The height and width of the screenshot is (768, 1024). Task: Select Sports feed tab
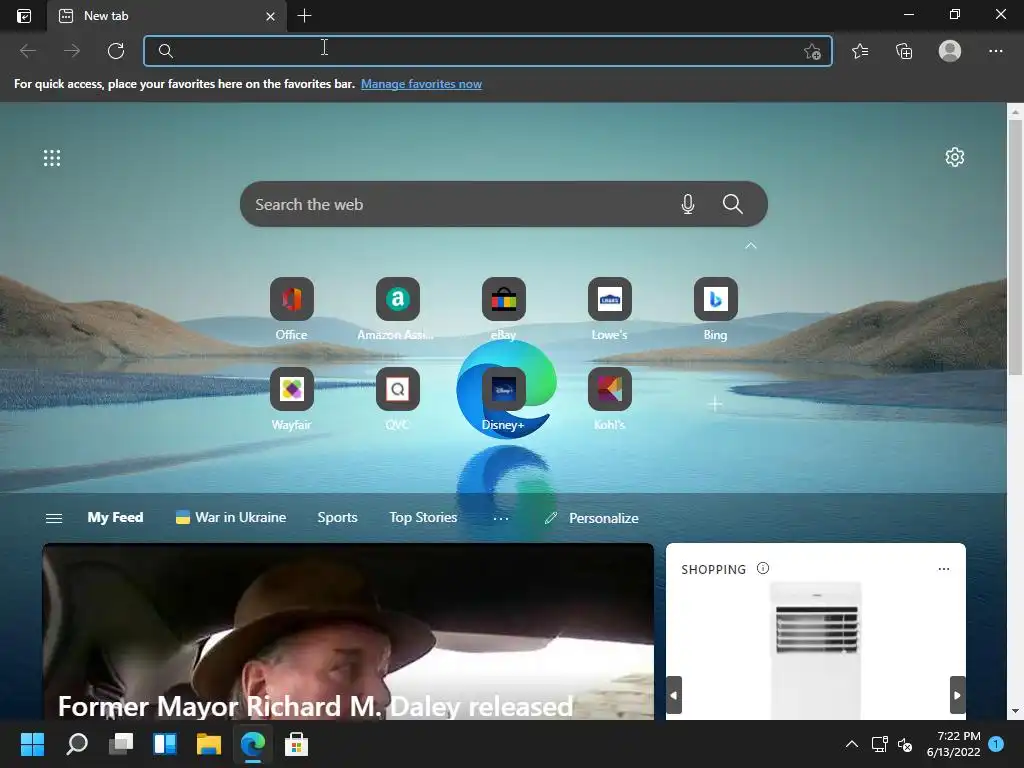coord(338,517)
